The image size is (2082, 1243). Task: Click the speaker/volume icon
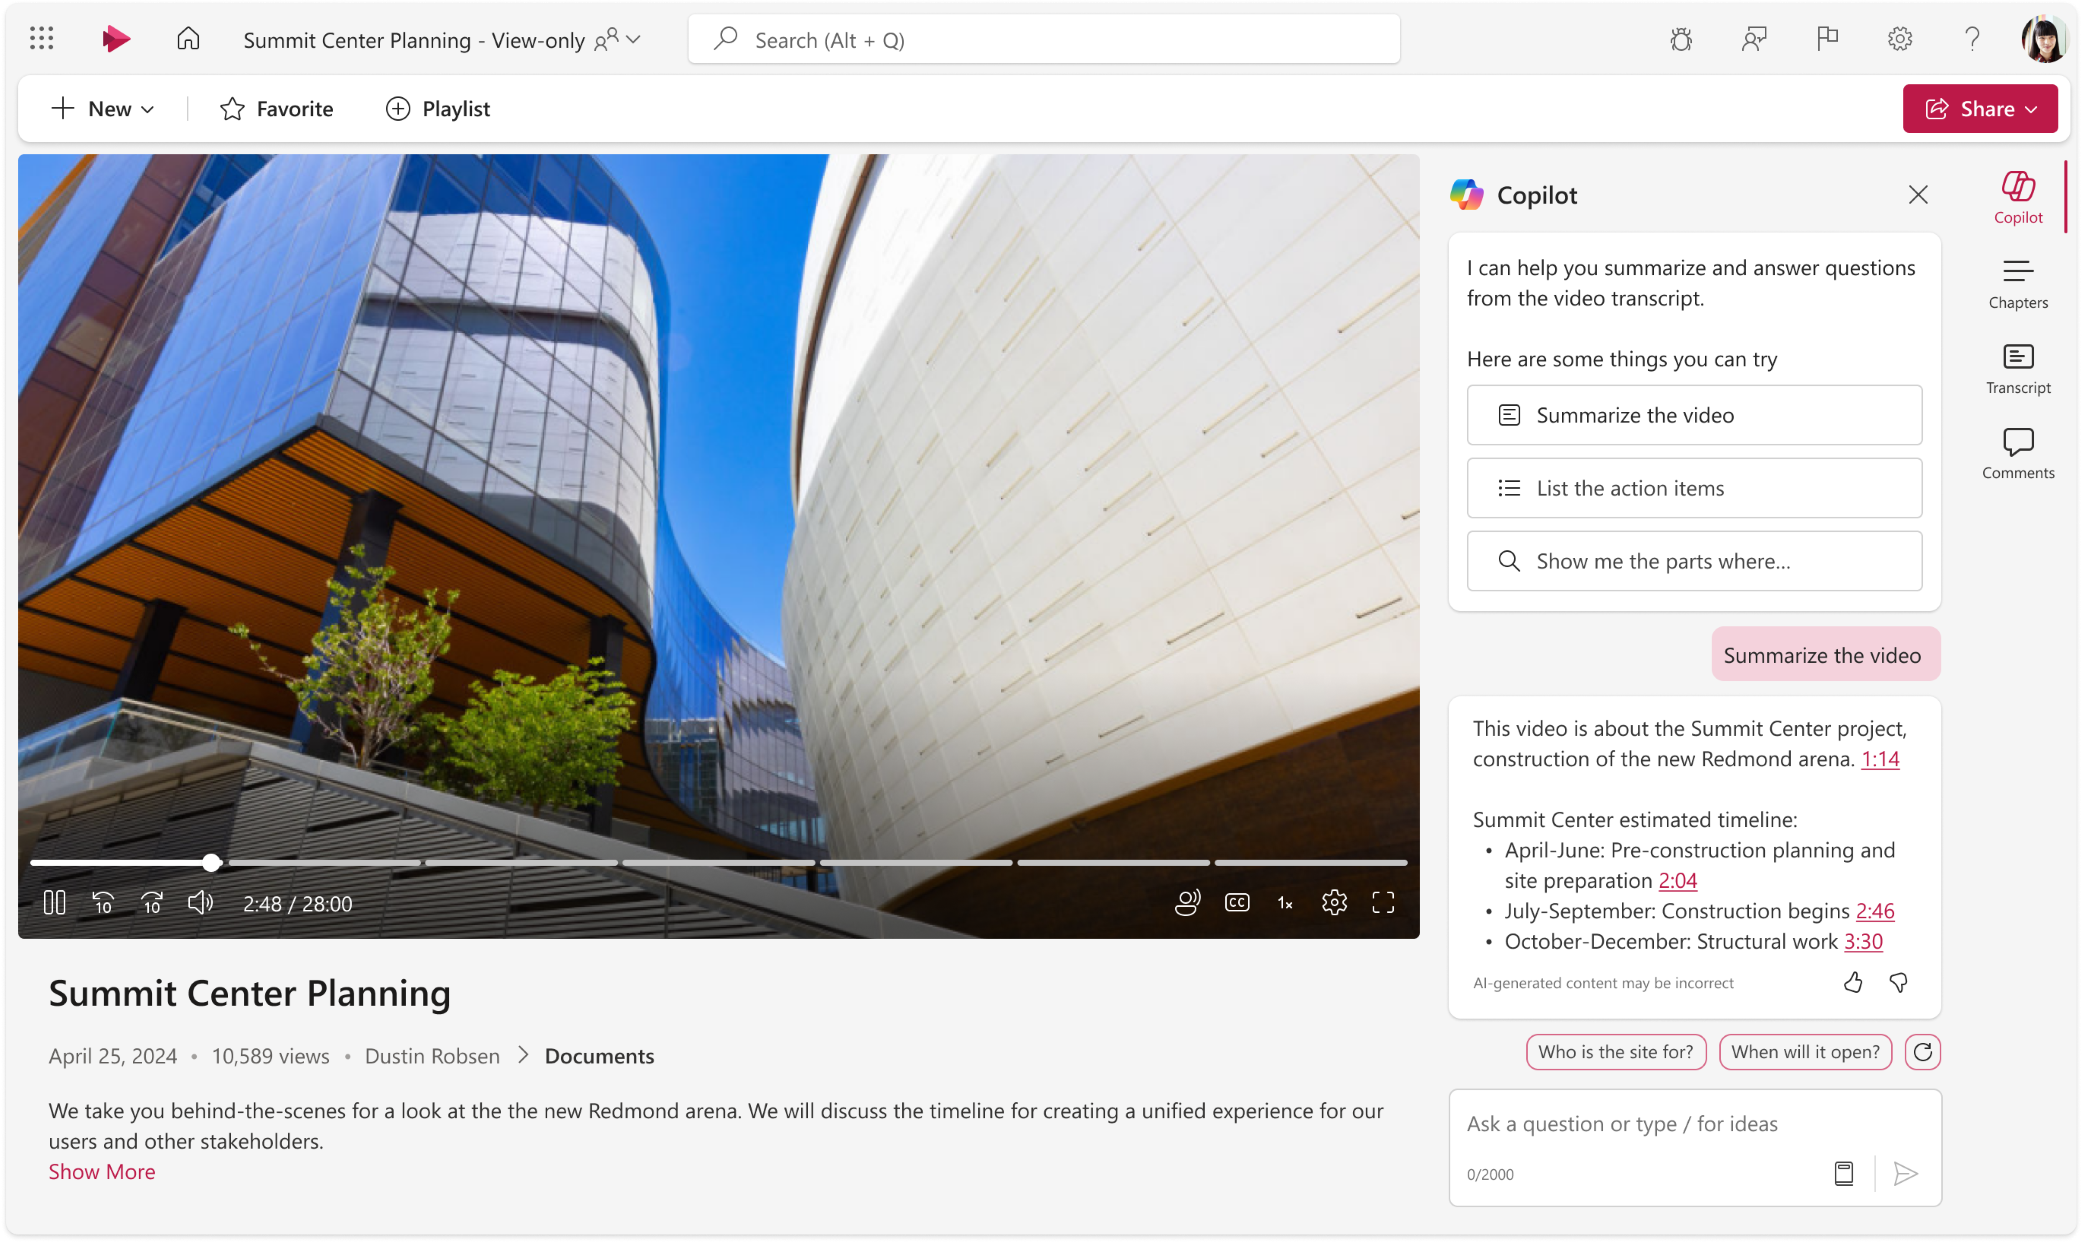point(201,903)
